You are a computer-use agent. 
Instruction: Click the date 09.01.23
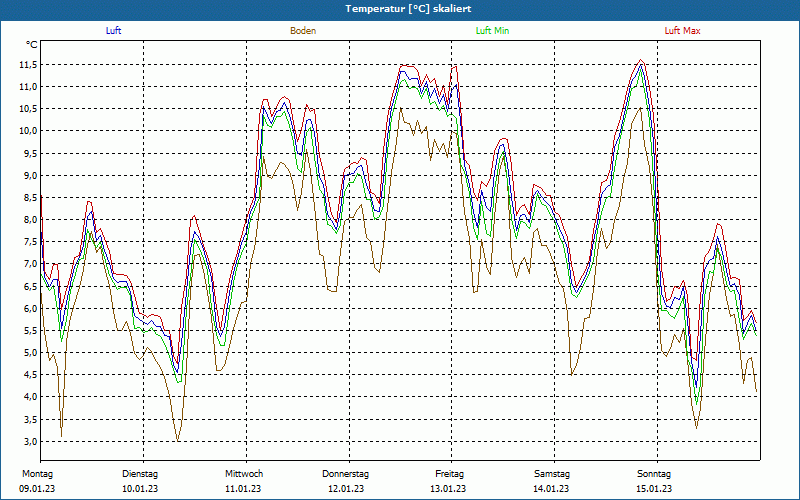[37, 489]
